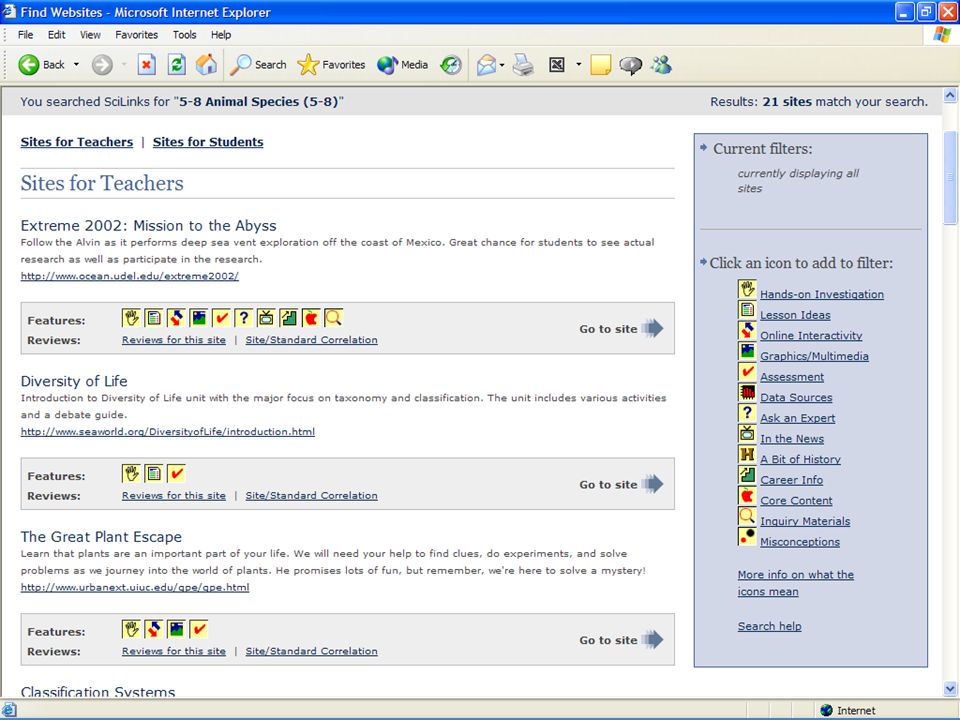This screenshot has height=720, width=960.
Task: Add the Ask an Expert question-mark icon
Action: (x=747, y=413)
